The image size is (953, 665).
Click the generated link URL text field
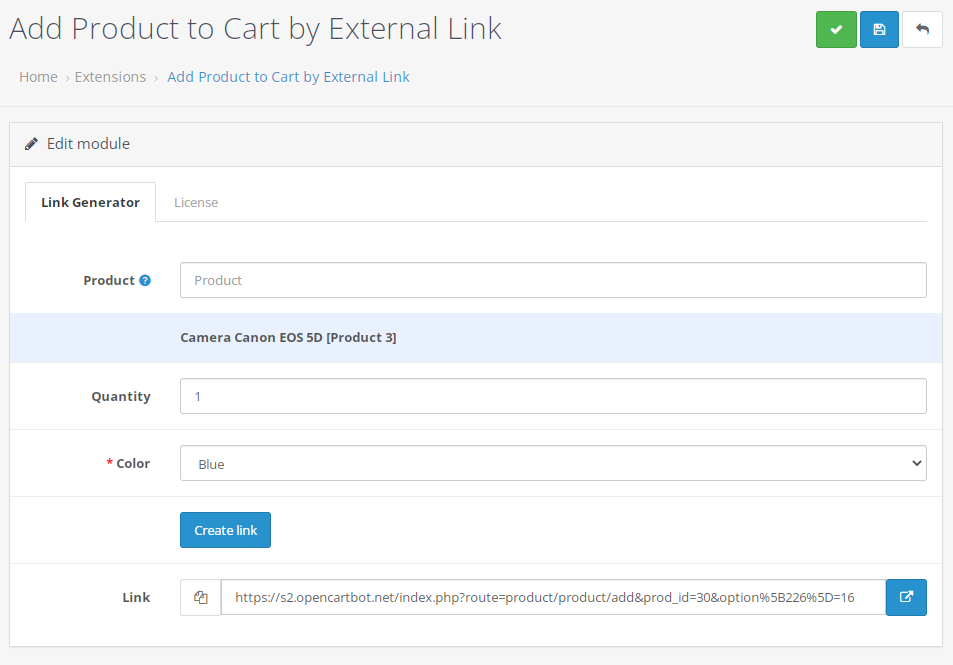click(x=553, y=597)
